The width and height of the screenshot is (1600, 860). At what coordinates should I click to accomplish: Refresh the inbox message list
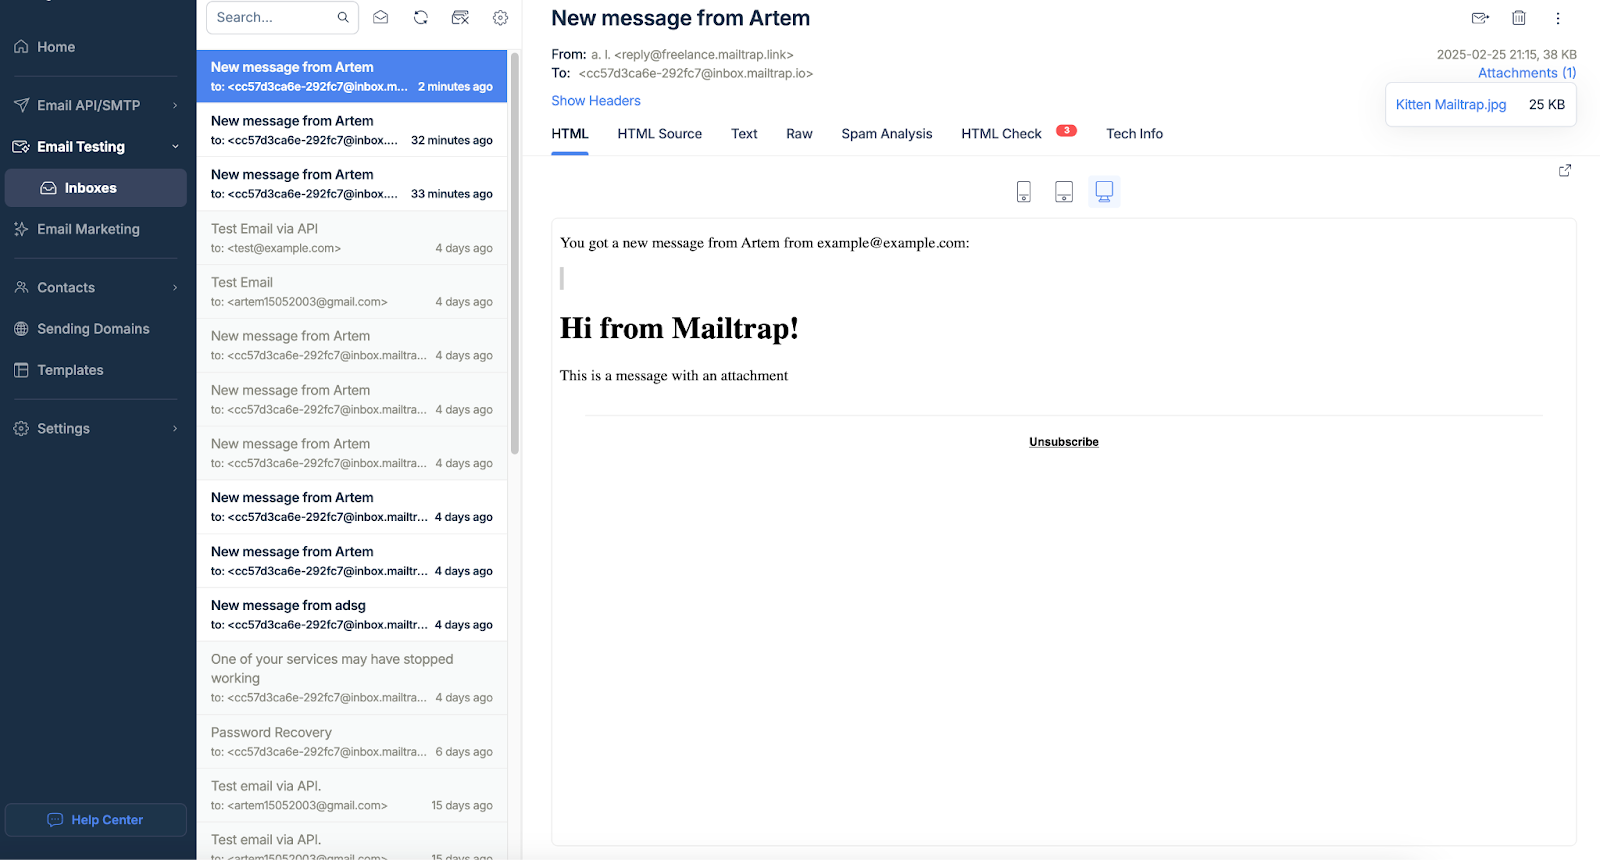pyautogui.click(x=421, y=17)
